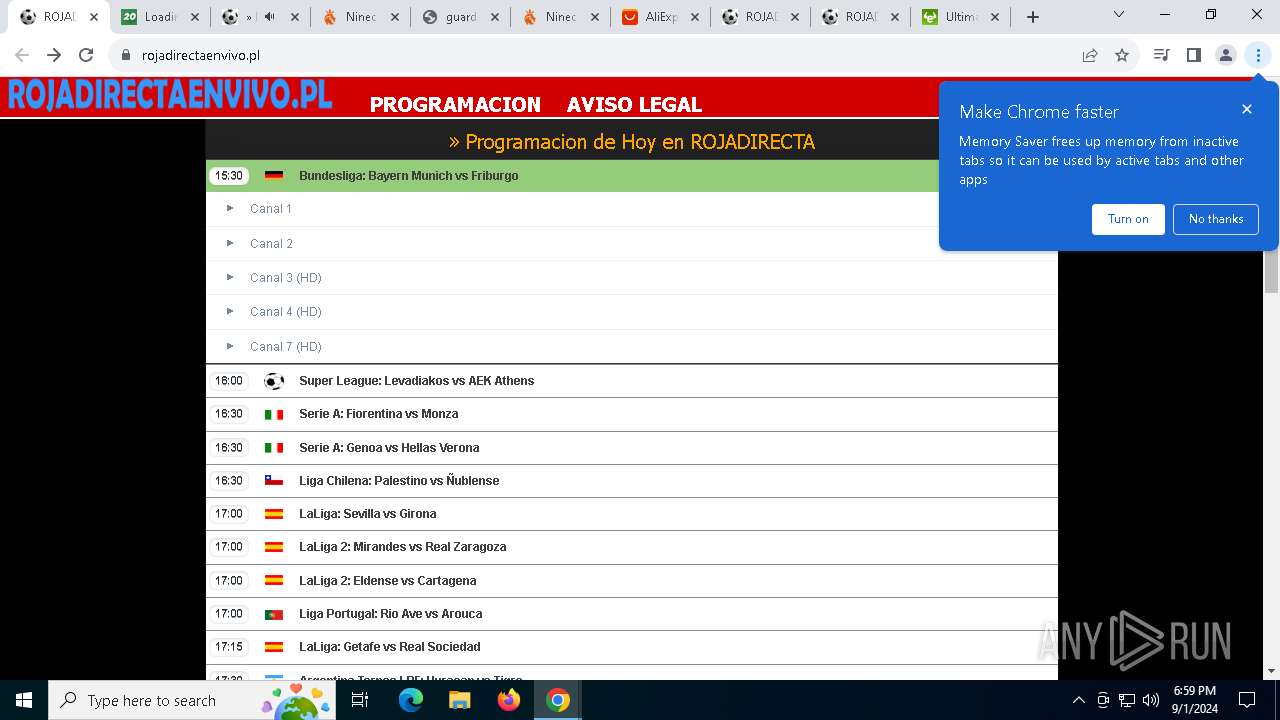The width and height of the screenshot is (1280, 720).
Task: Expand LaLiga: Sevilla vs Girona
Action: click(x=632, y=514)
